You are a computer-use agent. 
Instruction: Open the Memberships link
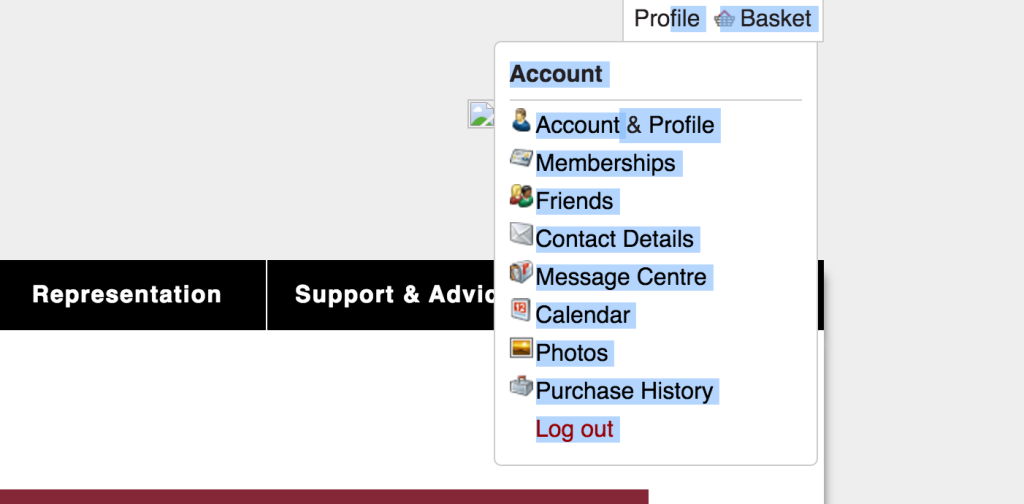click(x=605, y=163)
